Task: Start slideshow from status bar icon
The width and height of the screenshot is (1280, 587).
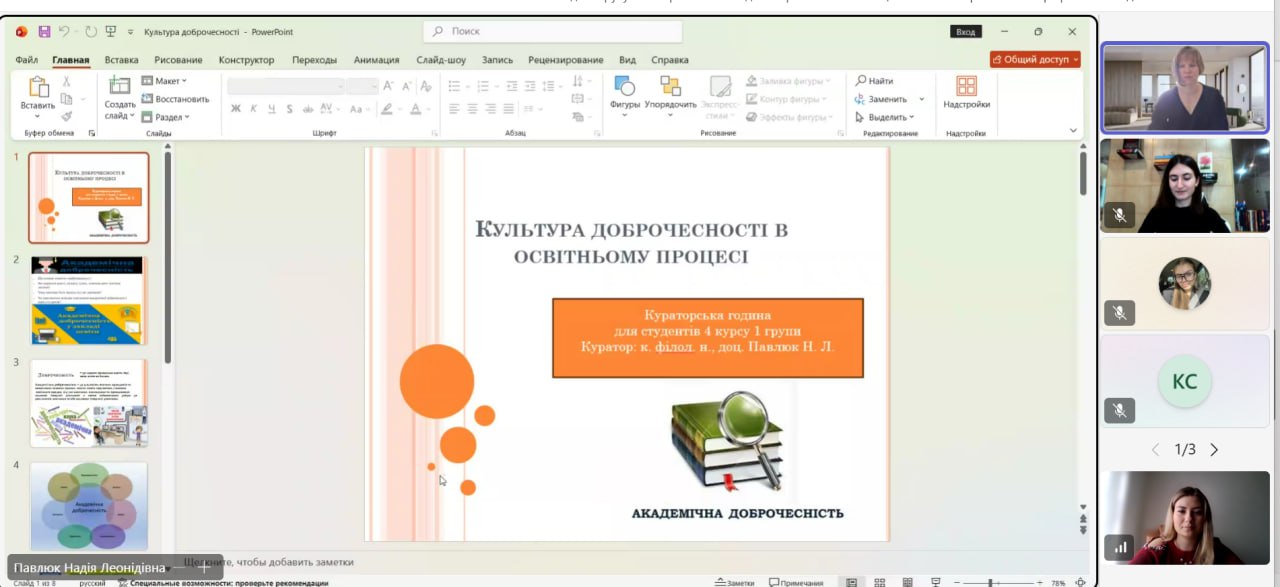Action: [x=935, y=582]
